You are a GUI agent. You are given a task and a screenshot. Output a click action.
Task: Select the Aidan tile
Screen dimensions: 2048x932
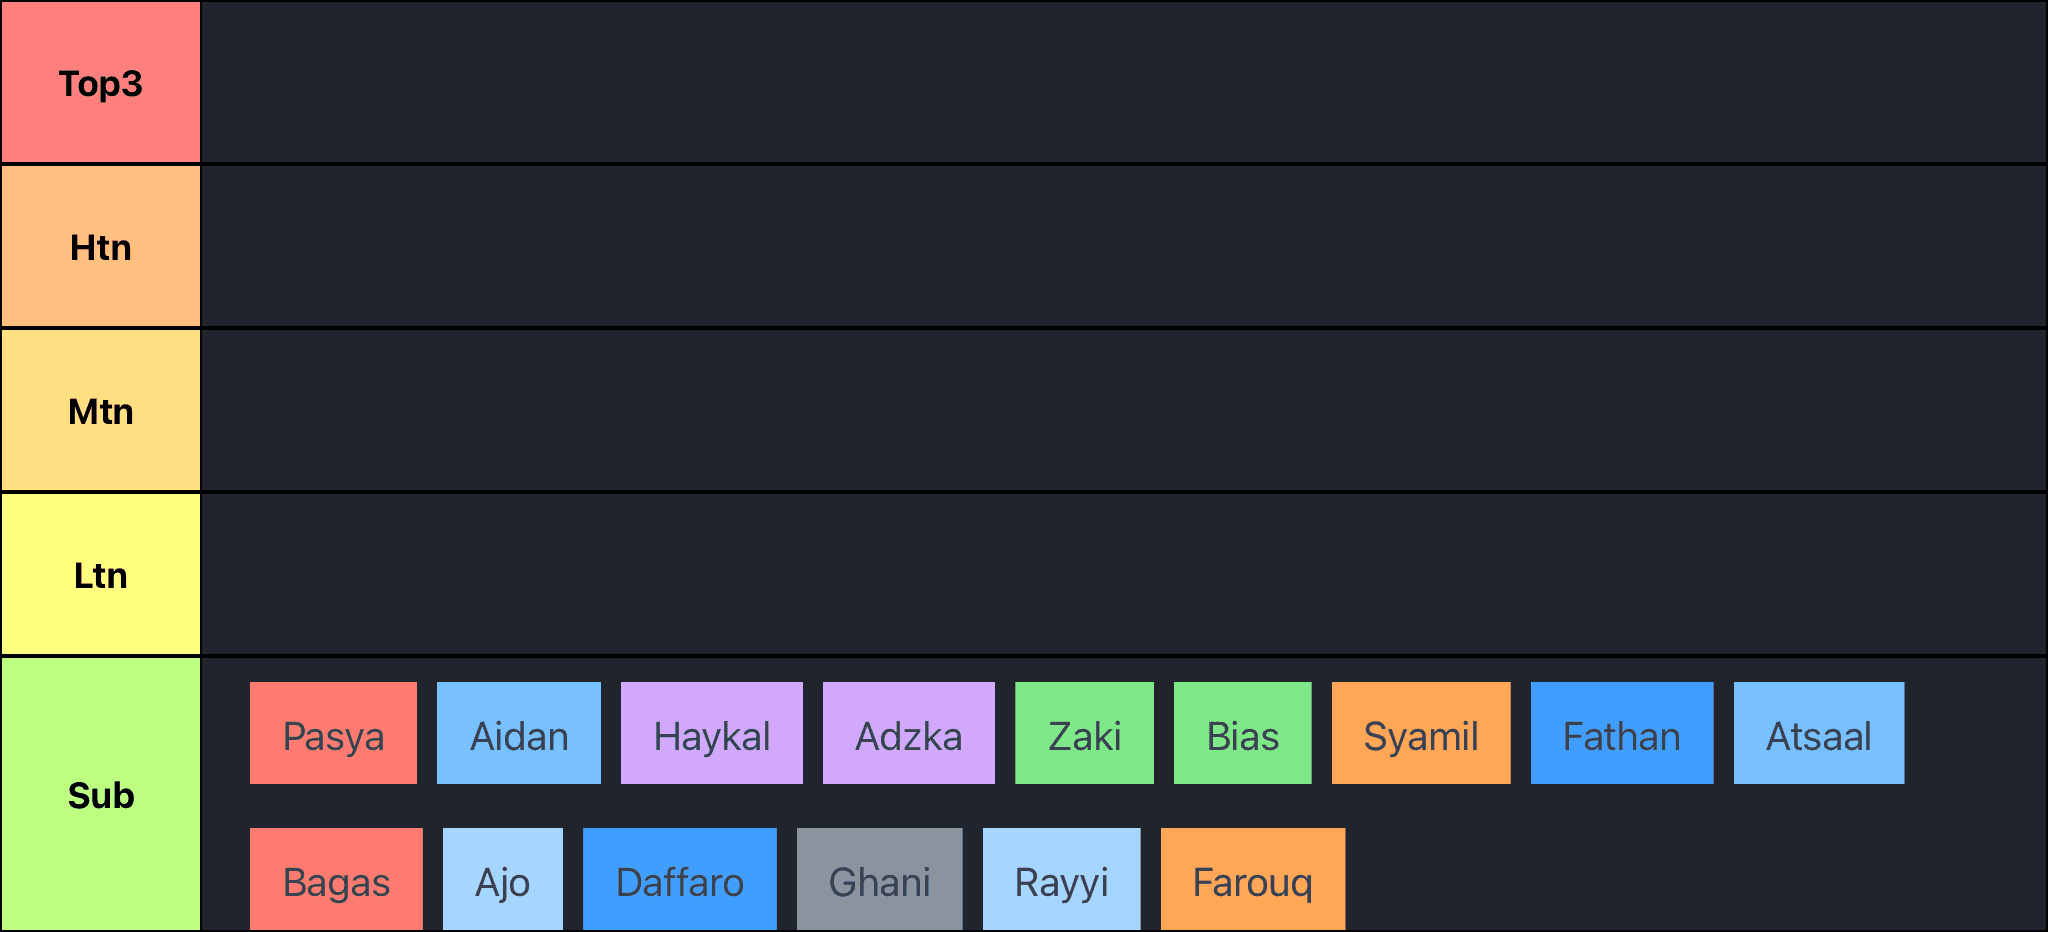click(x=519, y=733)
